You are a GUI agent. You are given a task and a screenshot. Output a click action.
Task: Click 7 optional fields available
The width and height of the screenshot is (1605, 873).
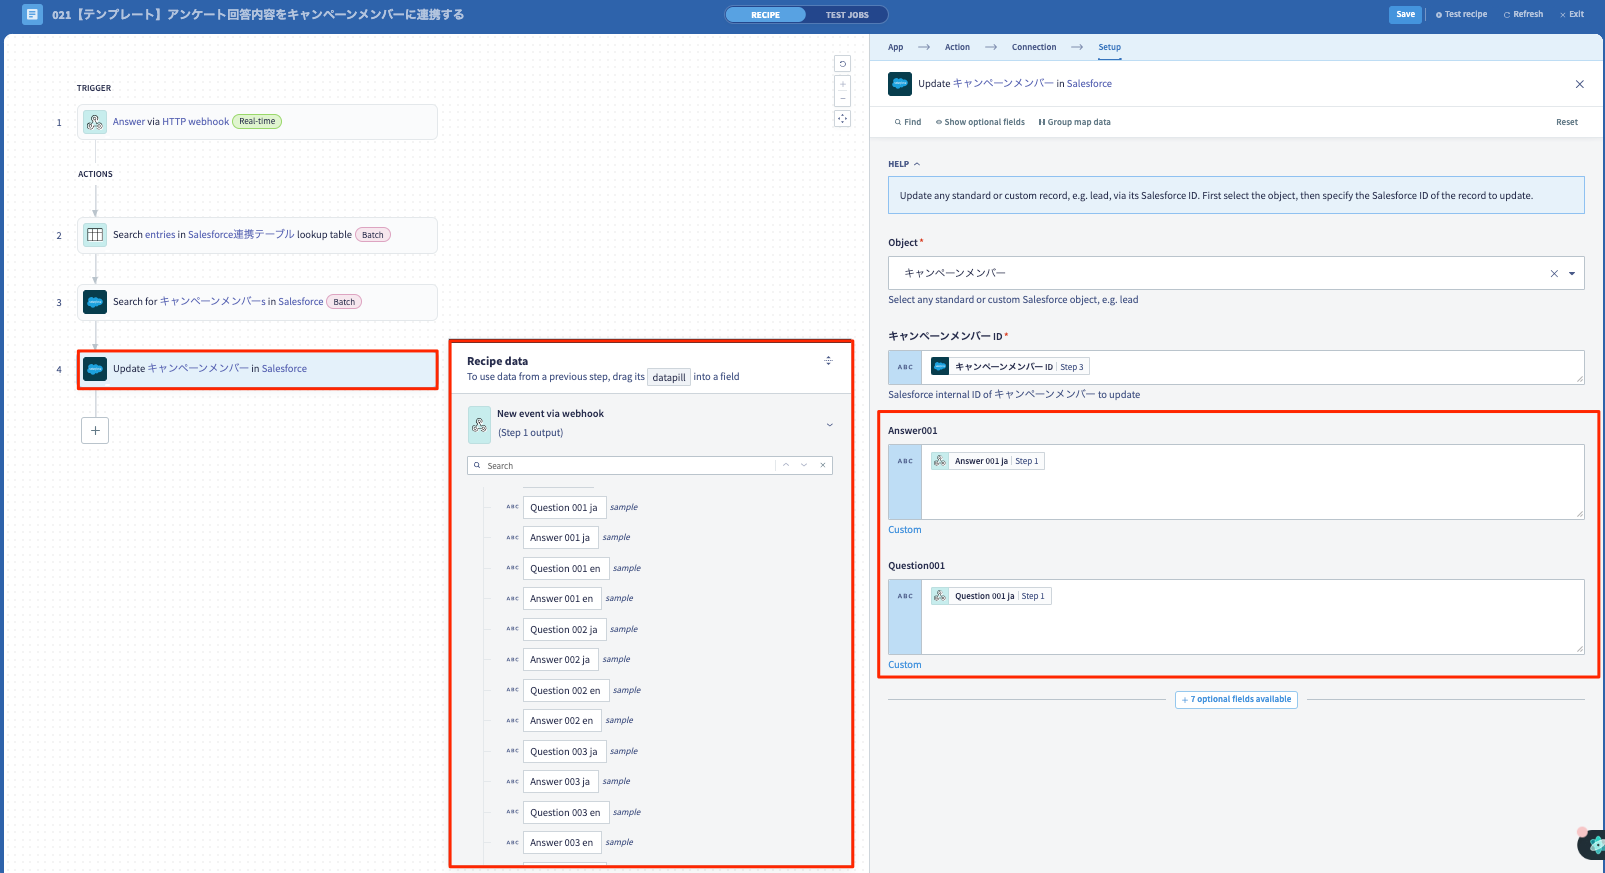point(1236,700)
